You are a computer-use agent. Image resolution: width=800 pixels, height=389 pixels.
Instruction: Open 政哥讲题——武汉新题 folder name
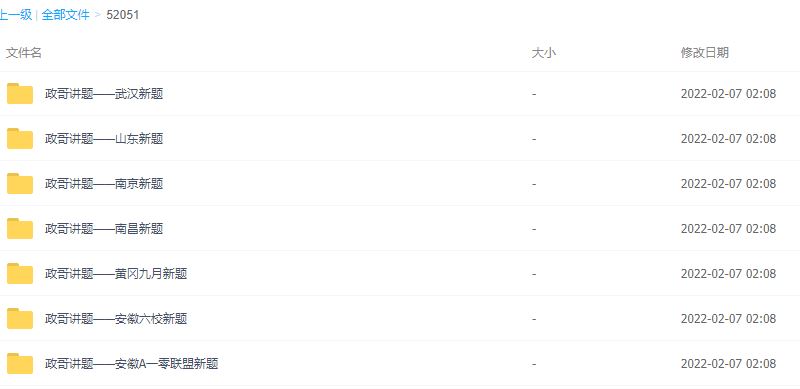tap(104, 94)
